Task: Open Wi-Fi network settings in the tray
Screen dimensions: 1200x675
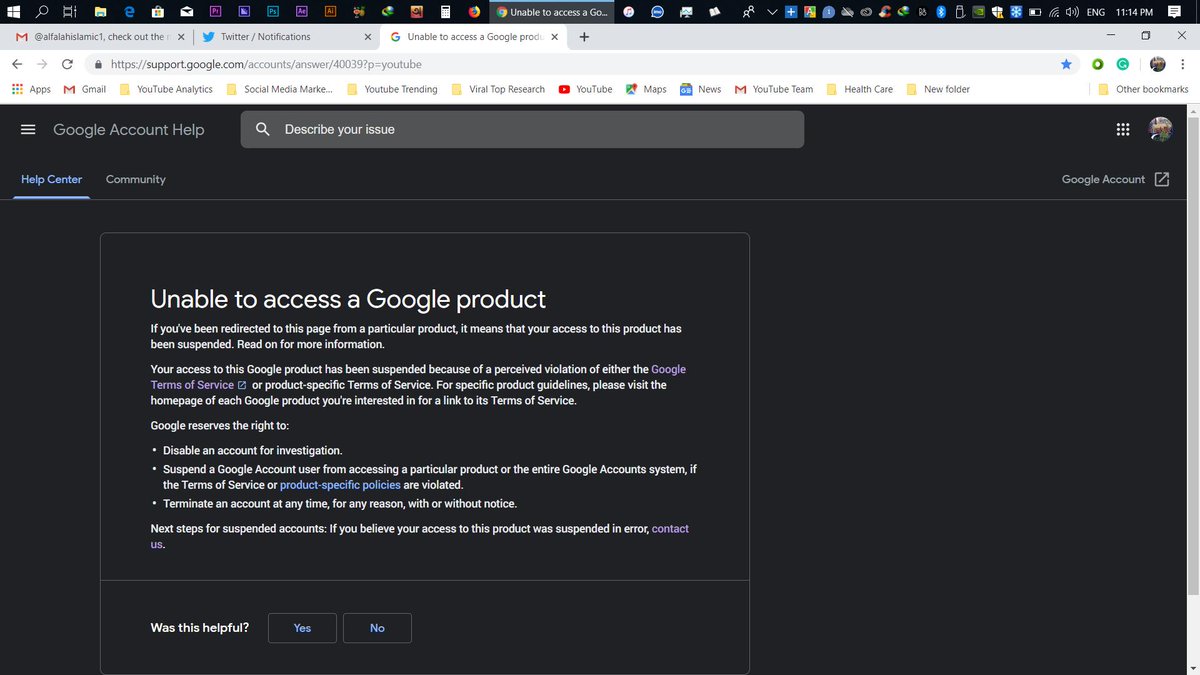Action: (x=1053, y=12)
